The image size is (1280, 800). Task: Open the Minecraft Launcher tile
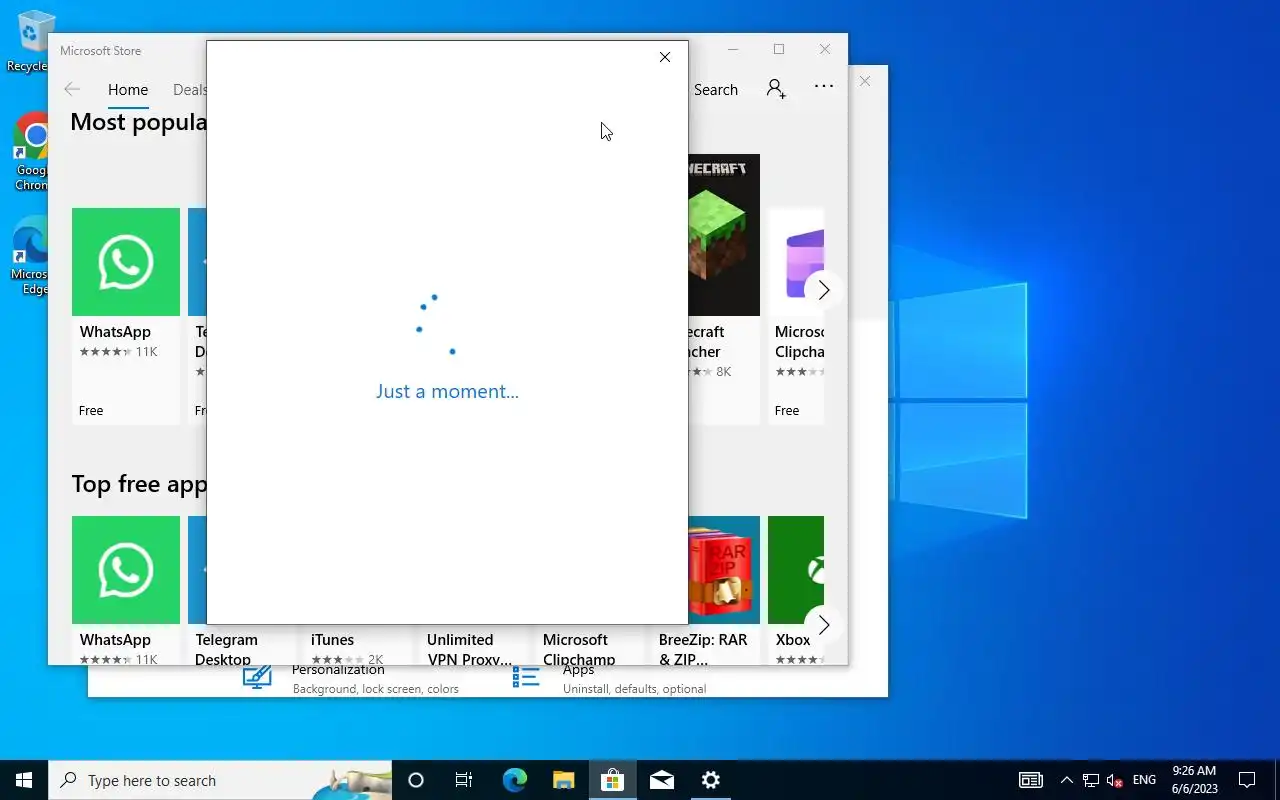(x=724, y=290)
